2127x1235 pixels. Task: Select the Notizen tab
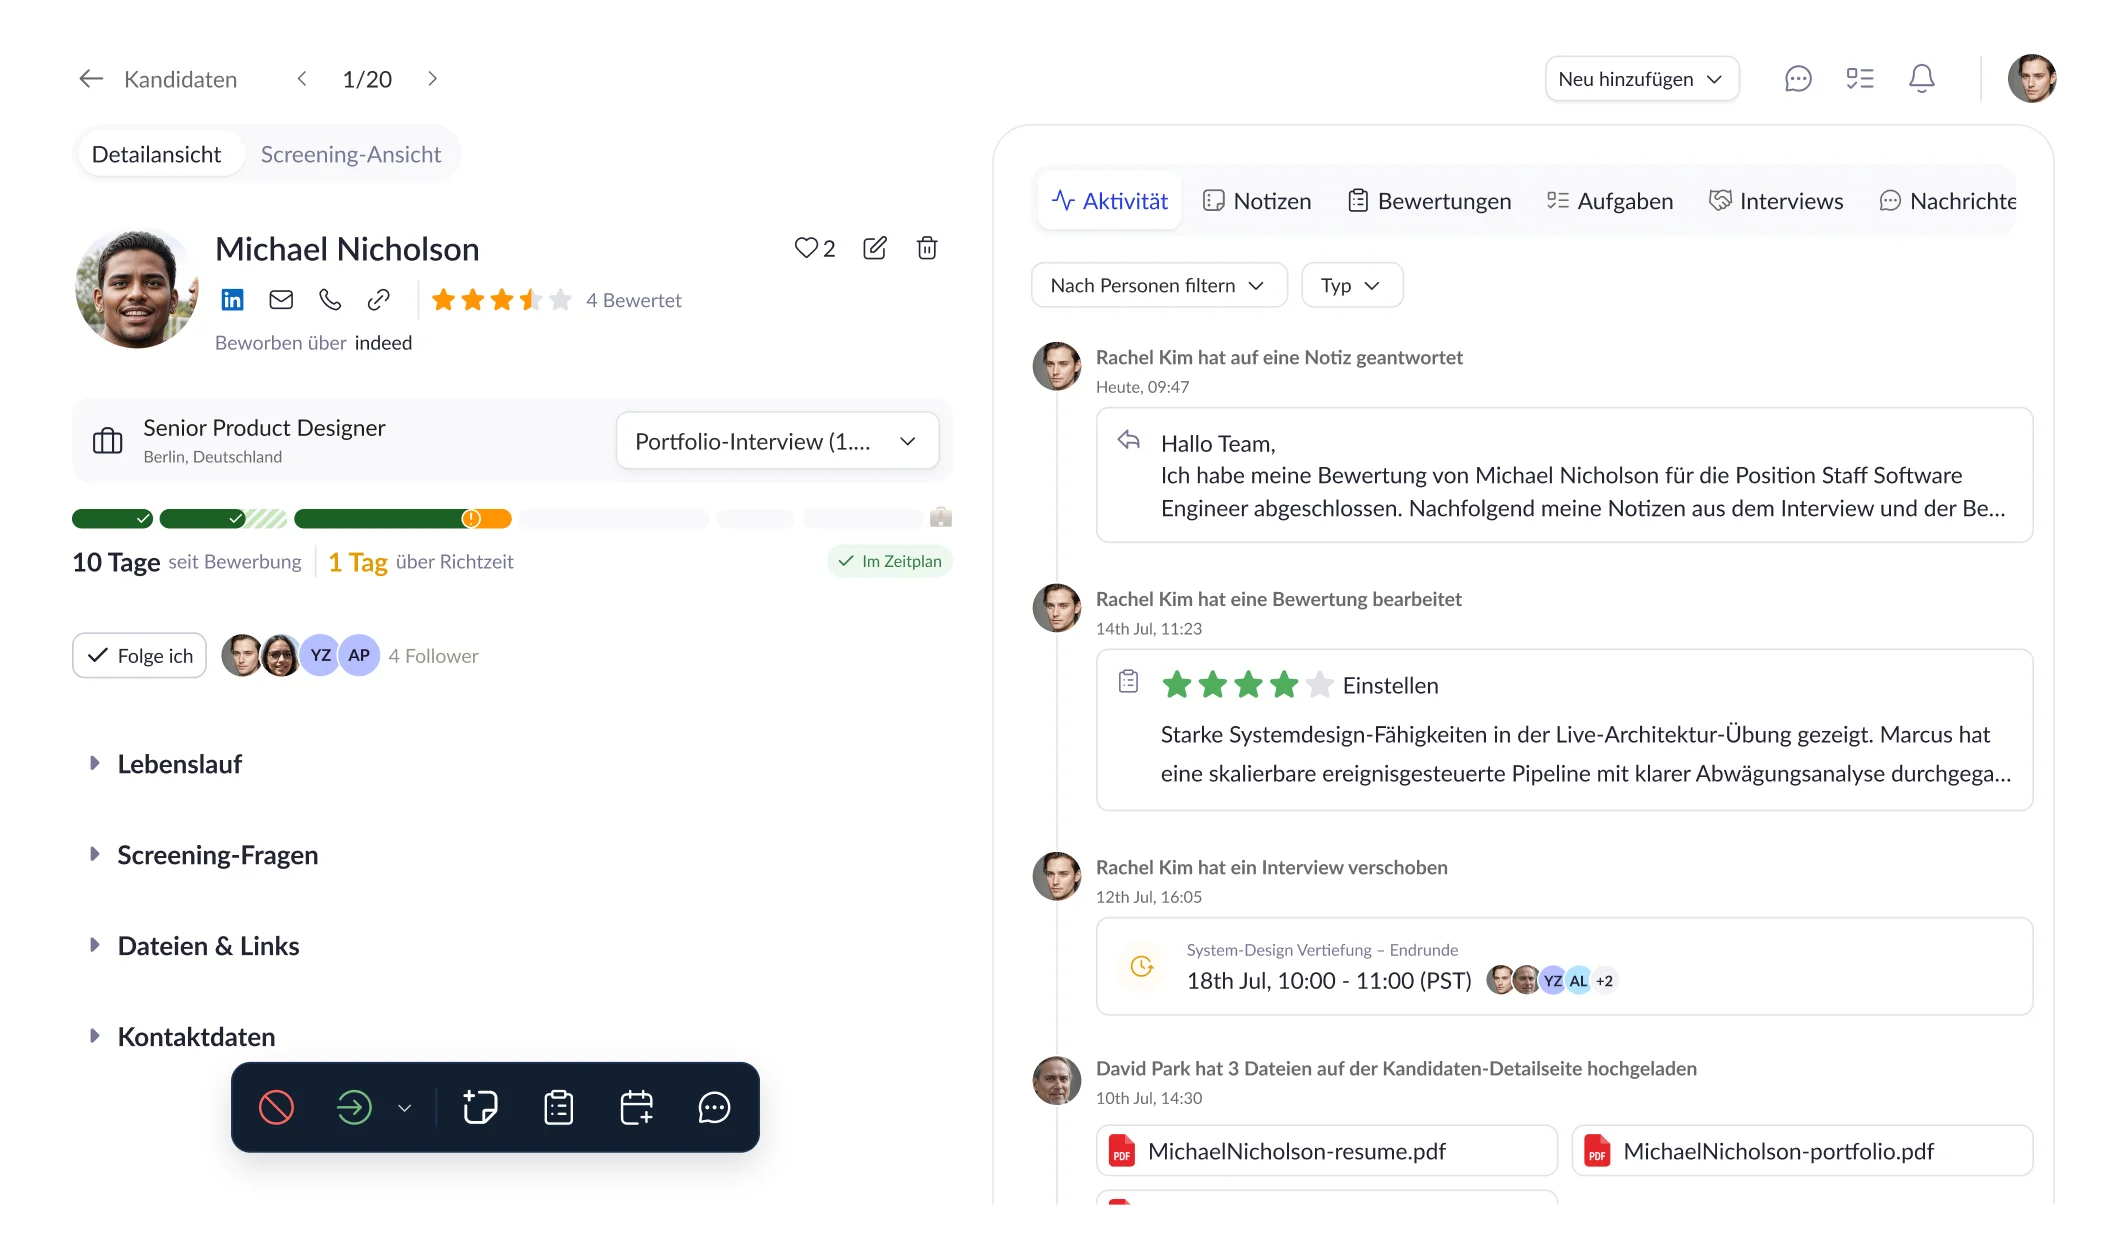pyautogui.click(x=1257, y=201)
